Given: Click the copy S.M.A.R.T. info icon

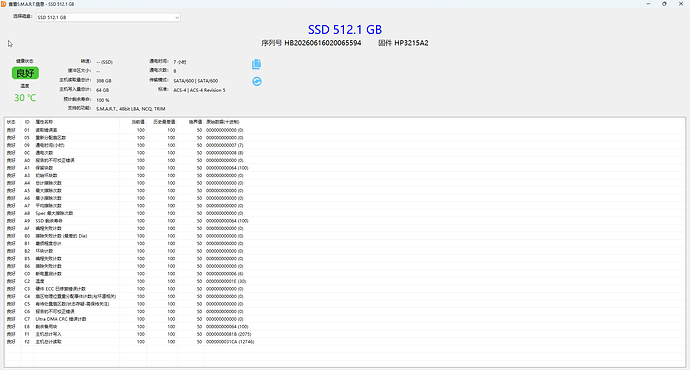Looking at the screenshot, I should pos(257,64).
